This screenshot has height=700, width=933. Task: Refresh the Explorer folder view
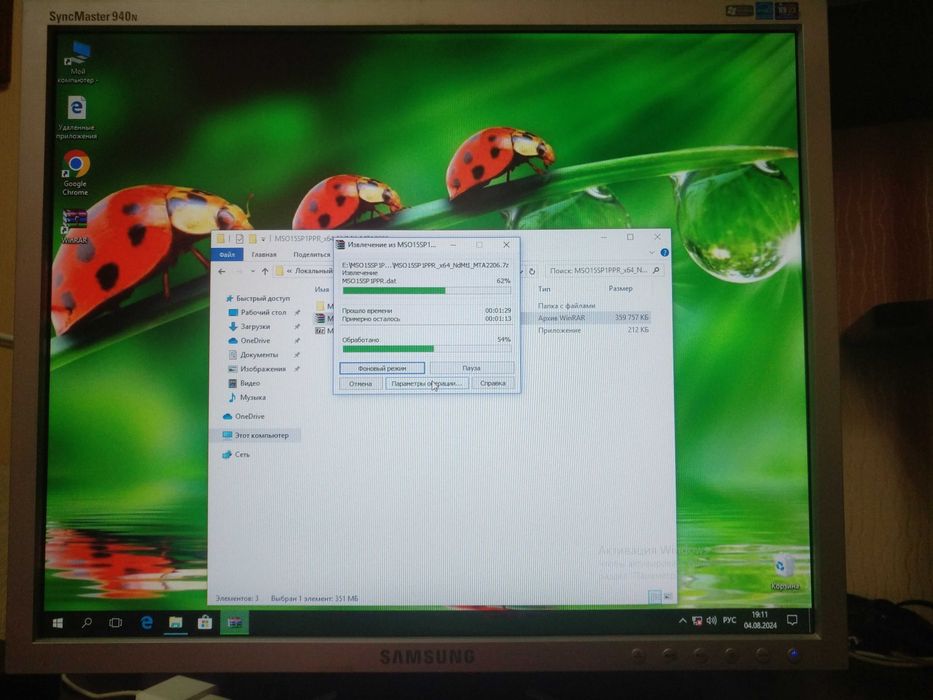[532, 271]
